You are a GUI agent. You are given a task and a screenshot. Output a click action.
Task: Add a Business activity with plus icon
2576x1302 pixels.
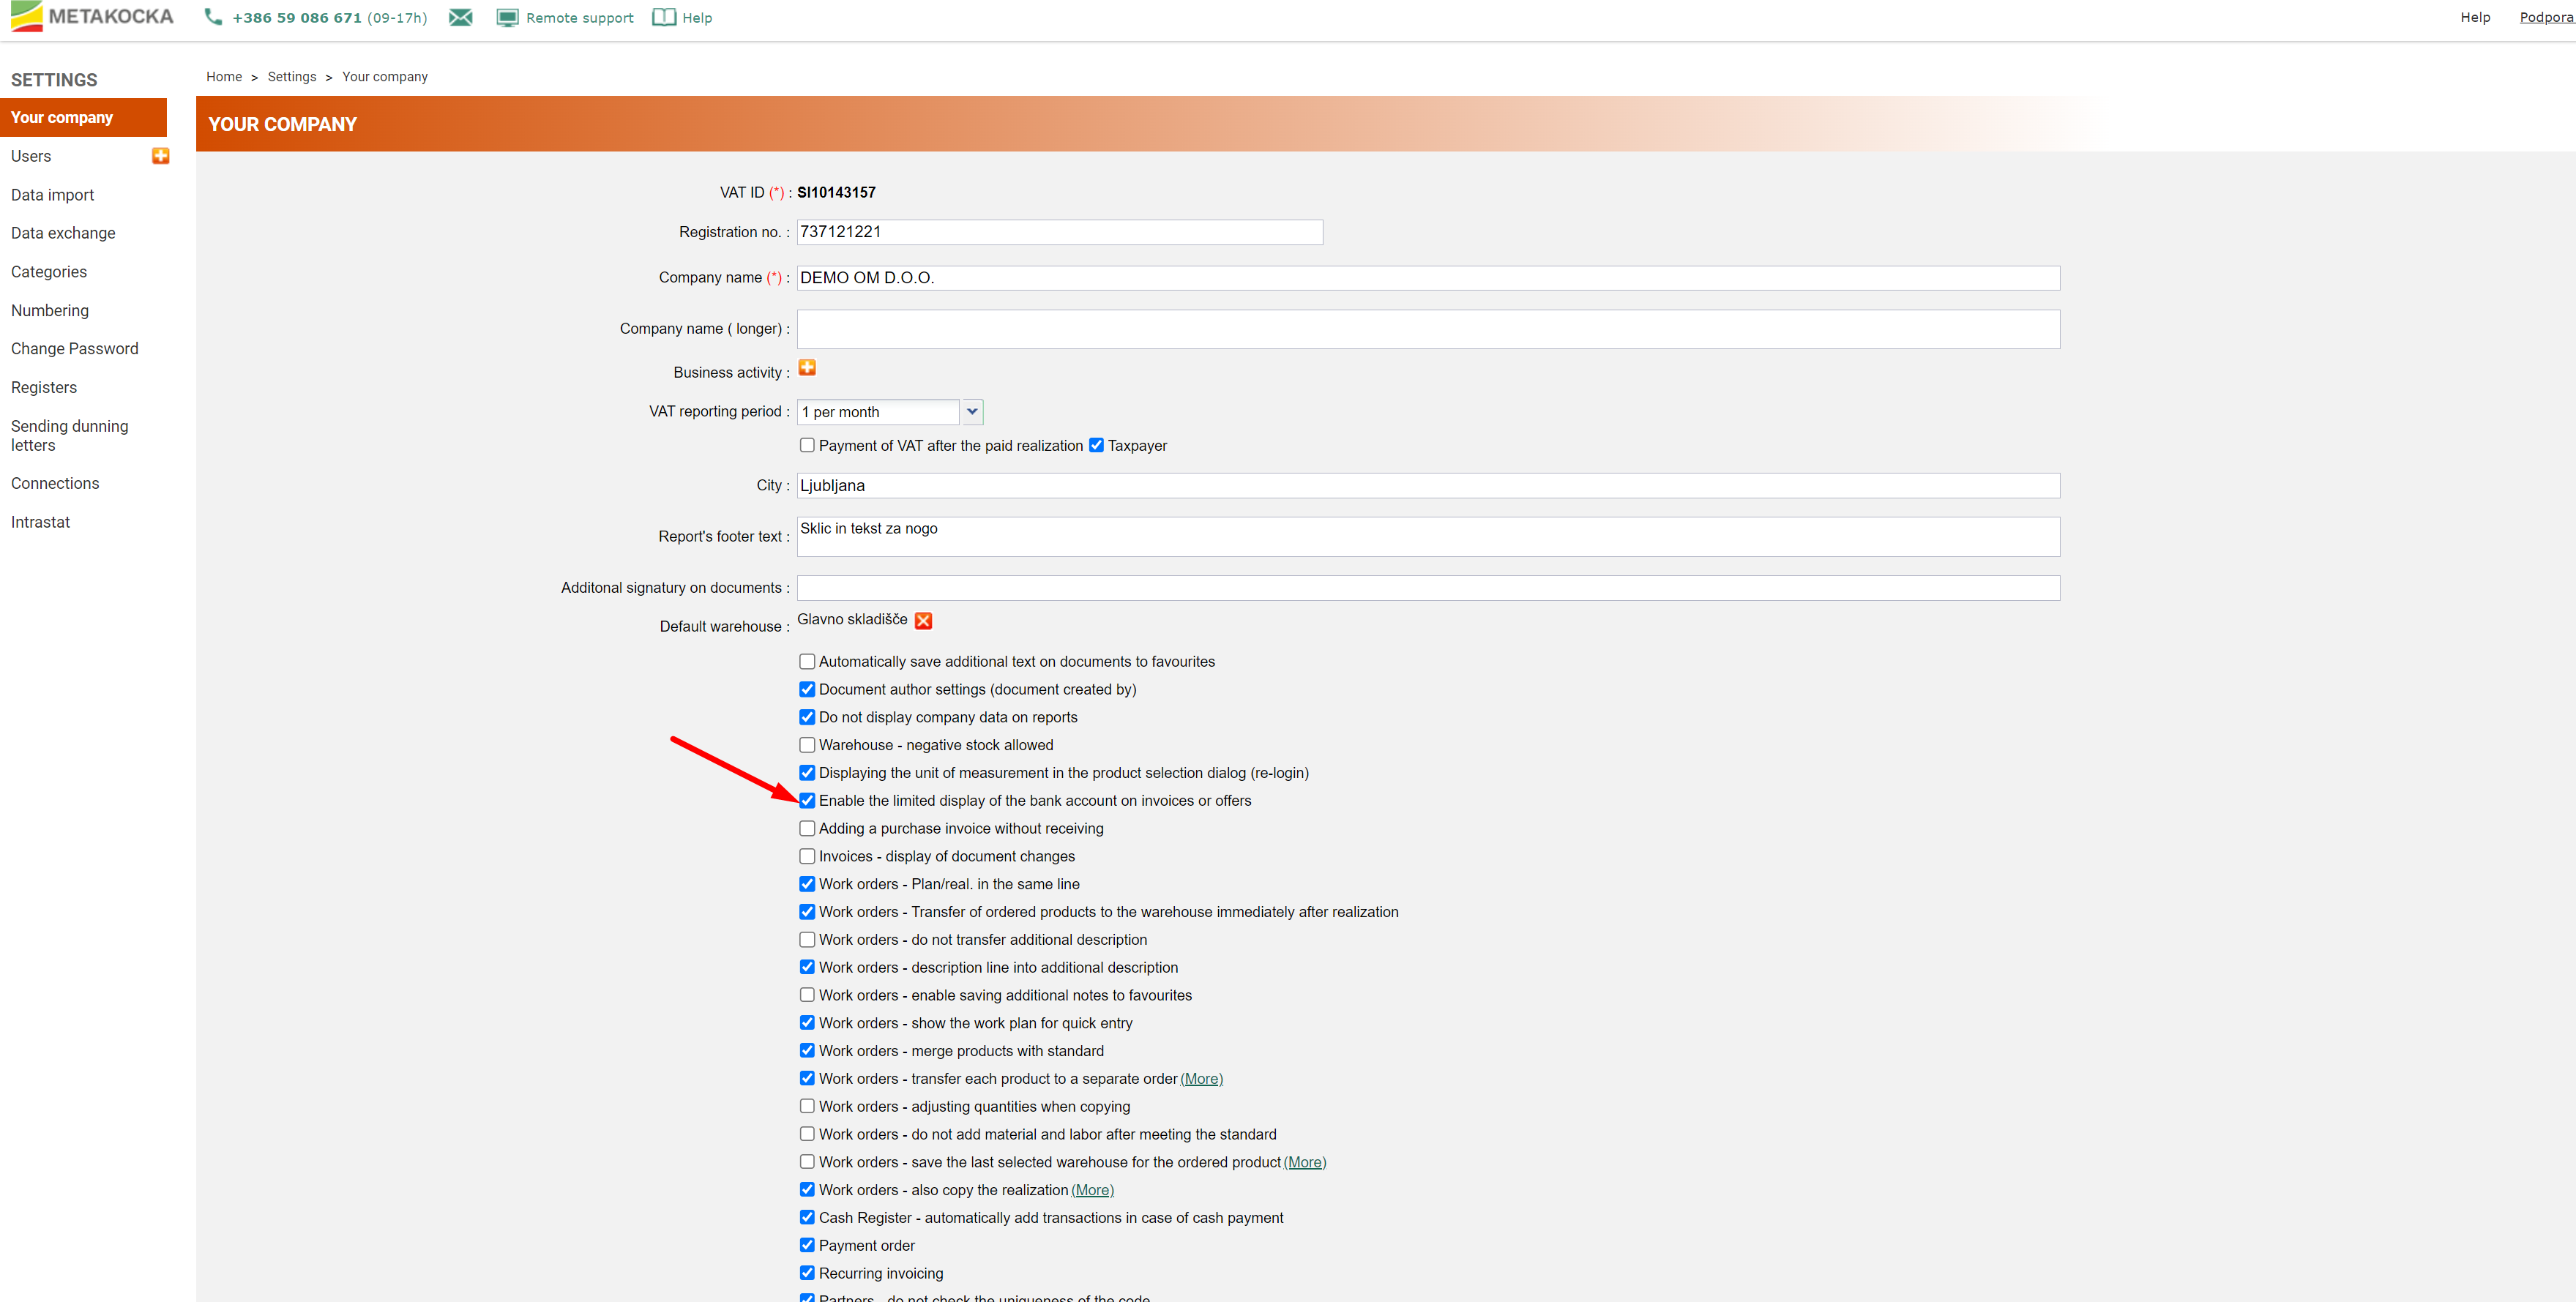pos(807,368)
